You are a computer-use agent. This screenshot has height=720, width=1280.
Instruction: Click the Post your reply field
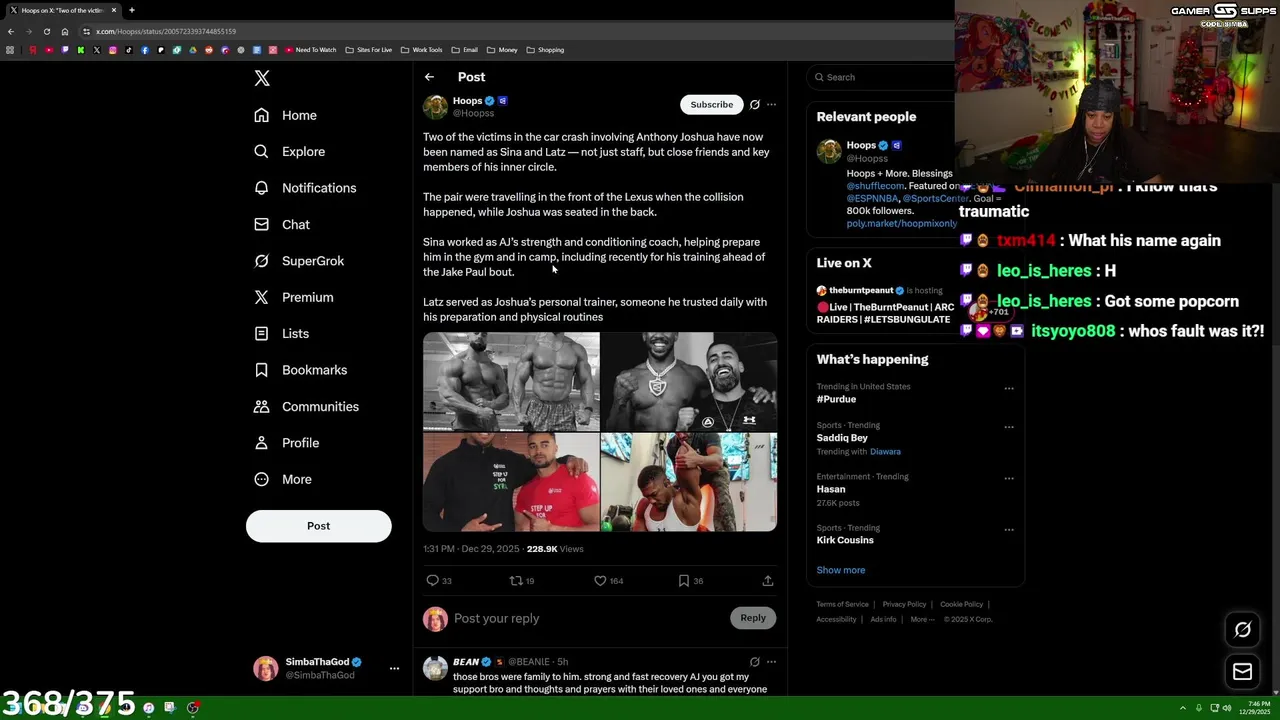pyautogui.click(x=588, y=618)
